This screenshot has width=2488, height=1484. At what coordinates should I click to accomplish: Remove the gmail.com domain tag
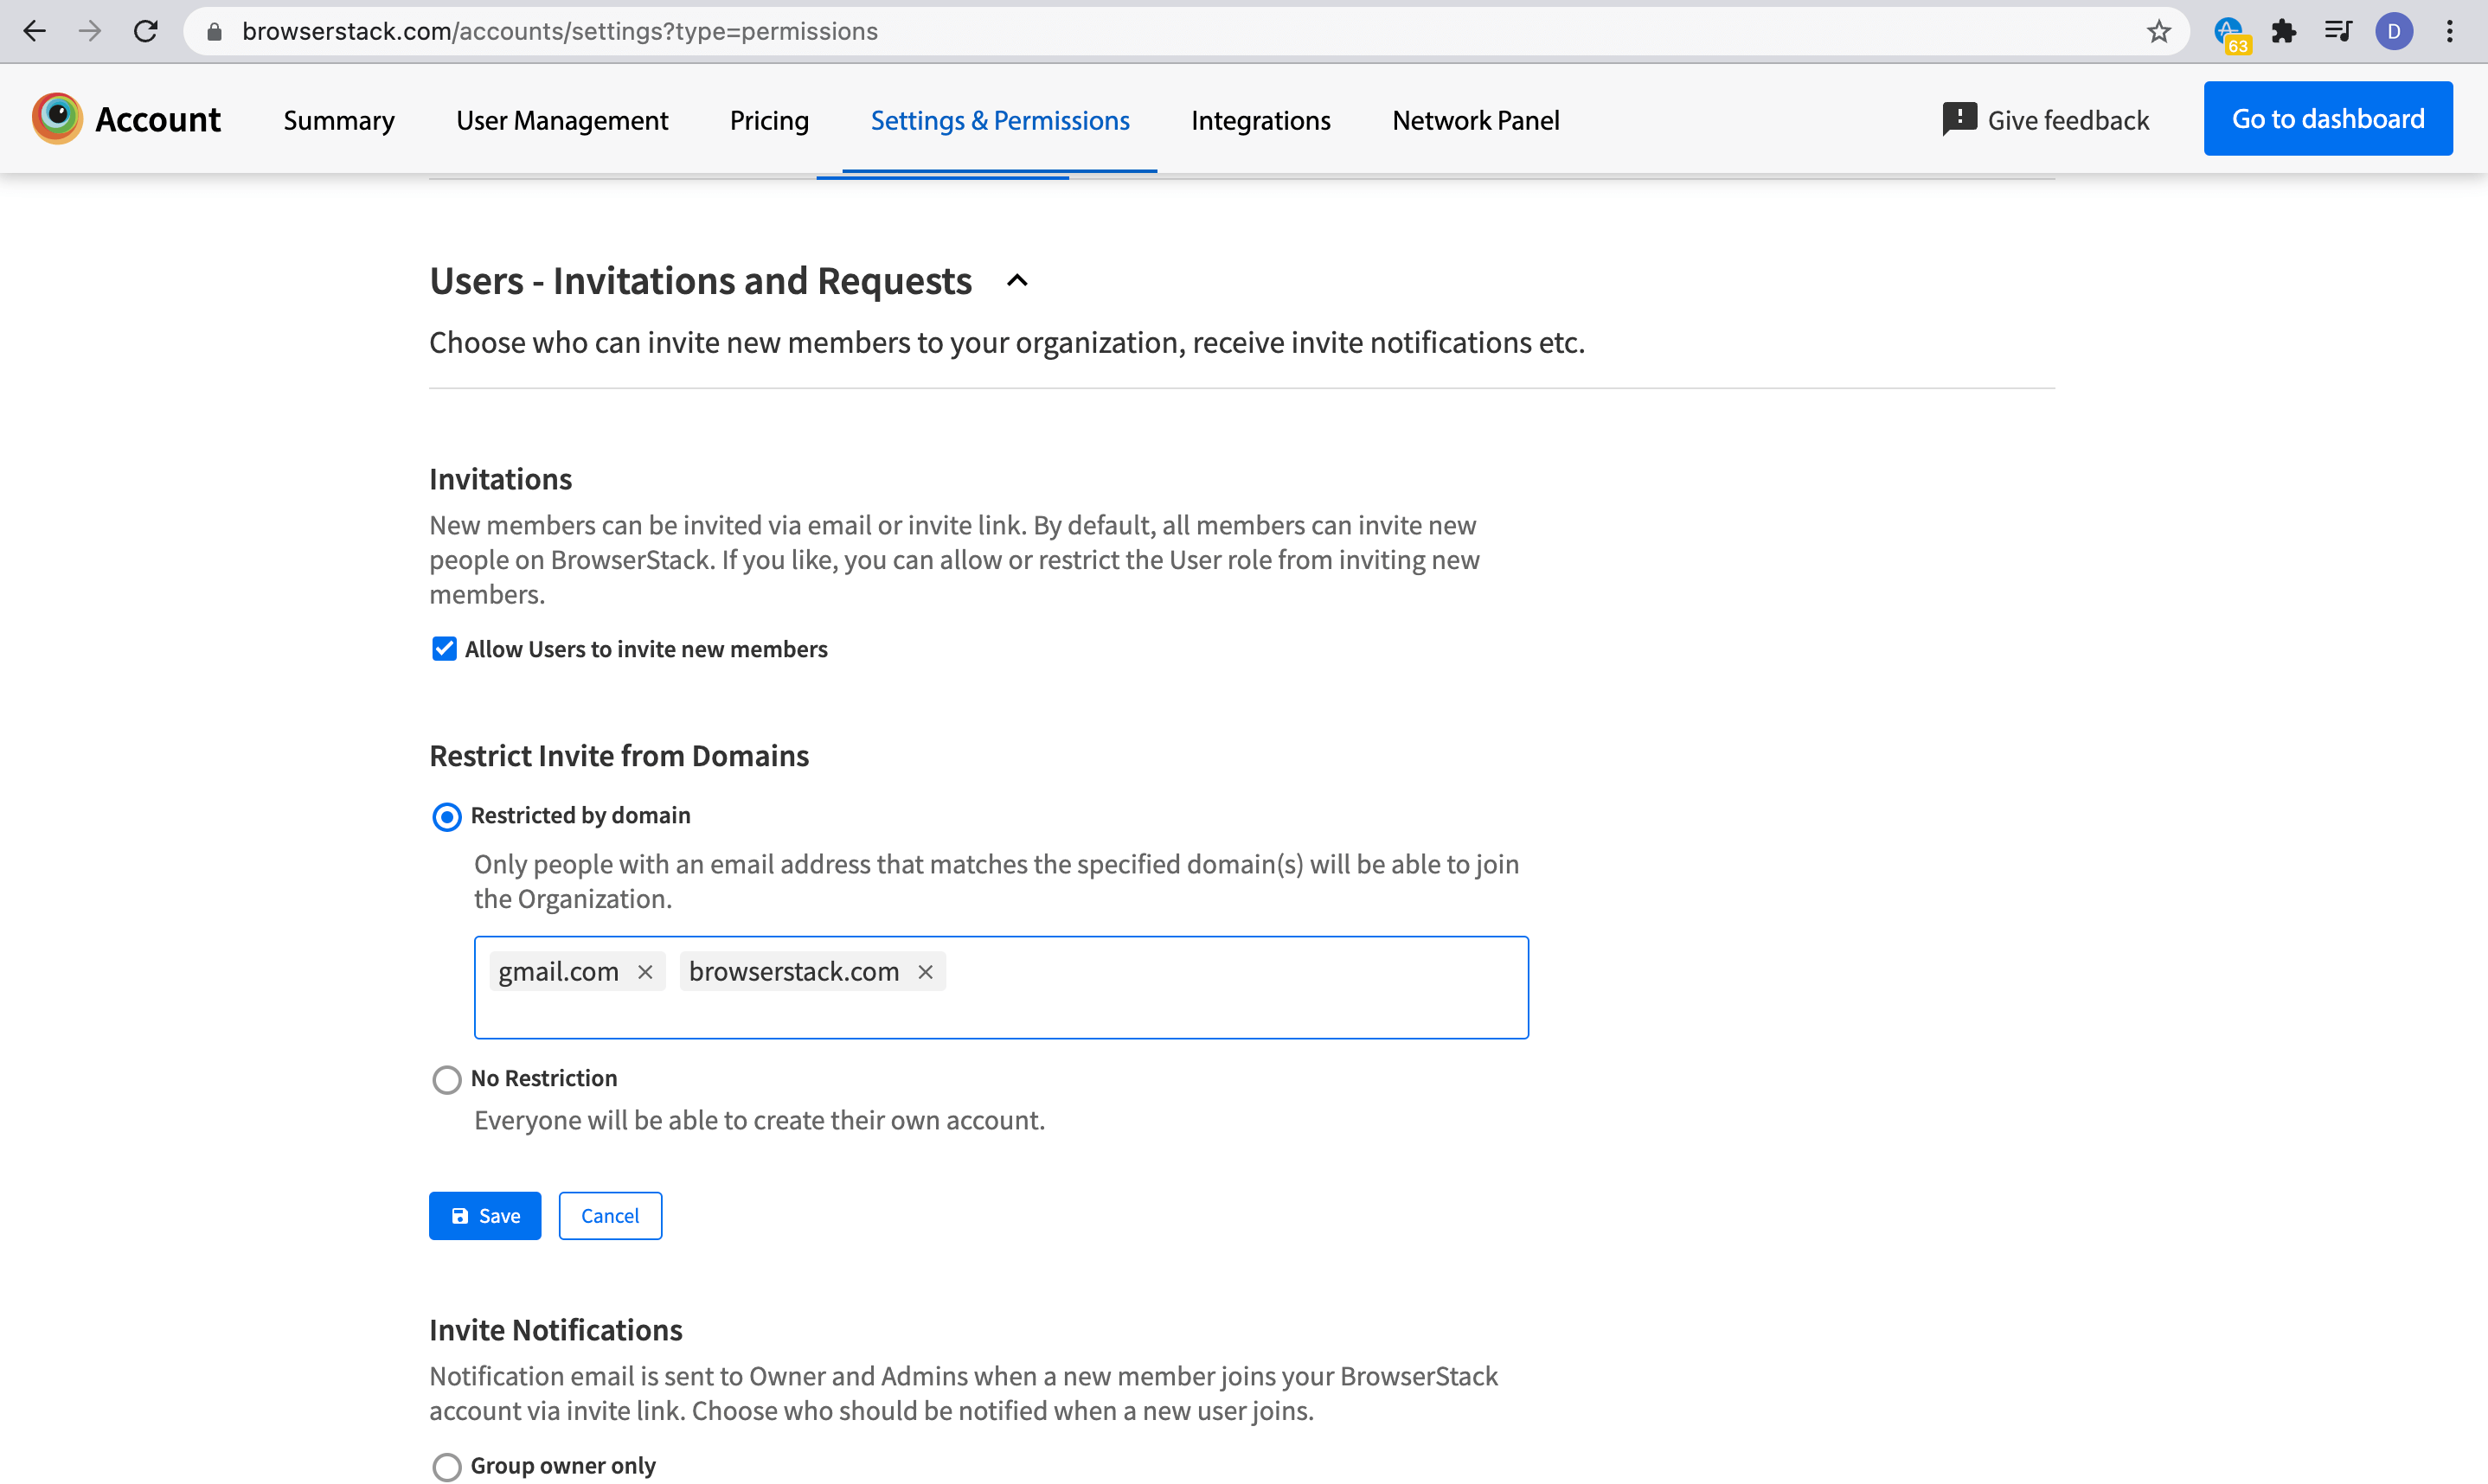point(645,972)
